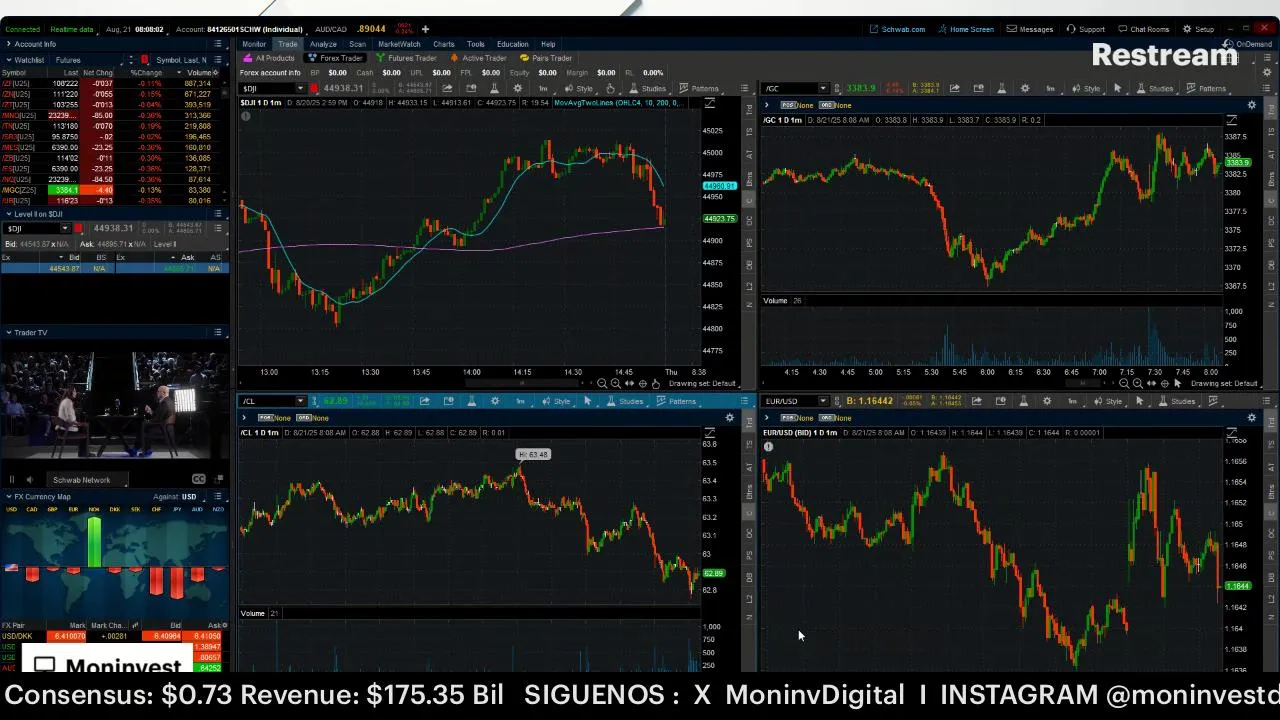The height and width of the screenshot is (720, 1280).
Task: Open the Monitor tab
Action: coord(254,44)
